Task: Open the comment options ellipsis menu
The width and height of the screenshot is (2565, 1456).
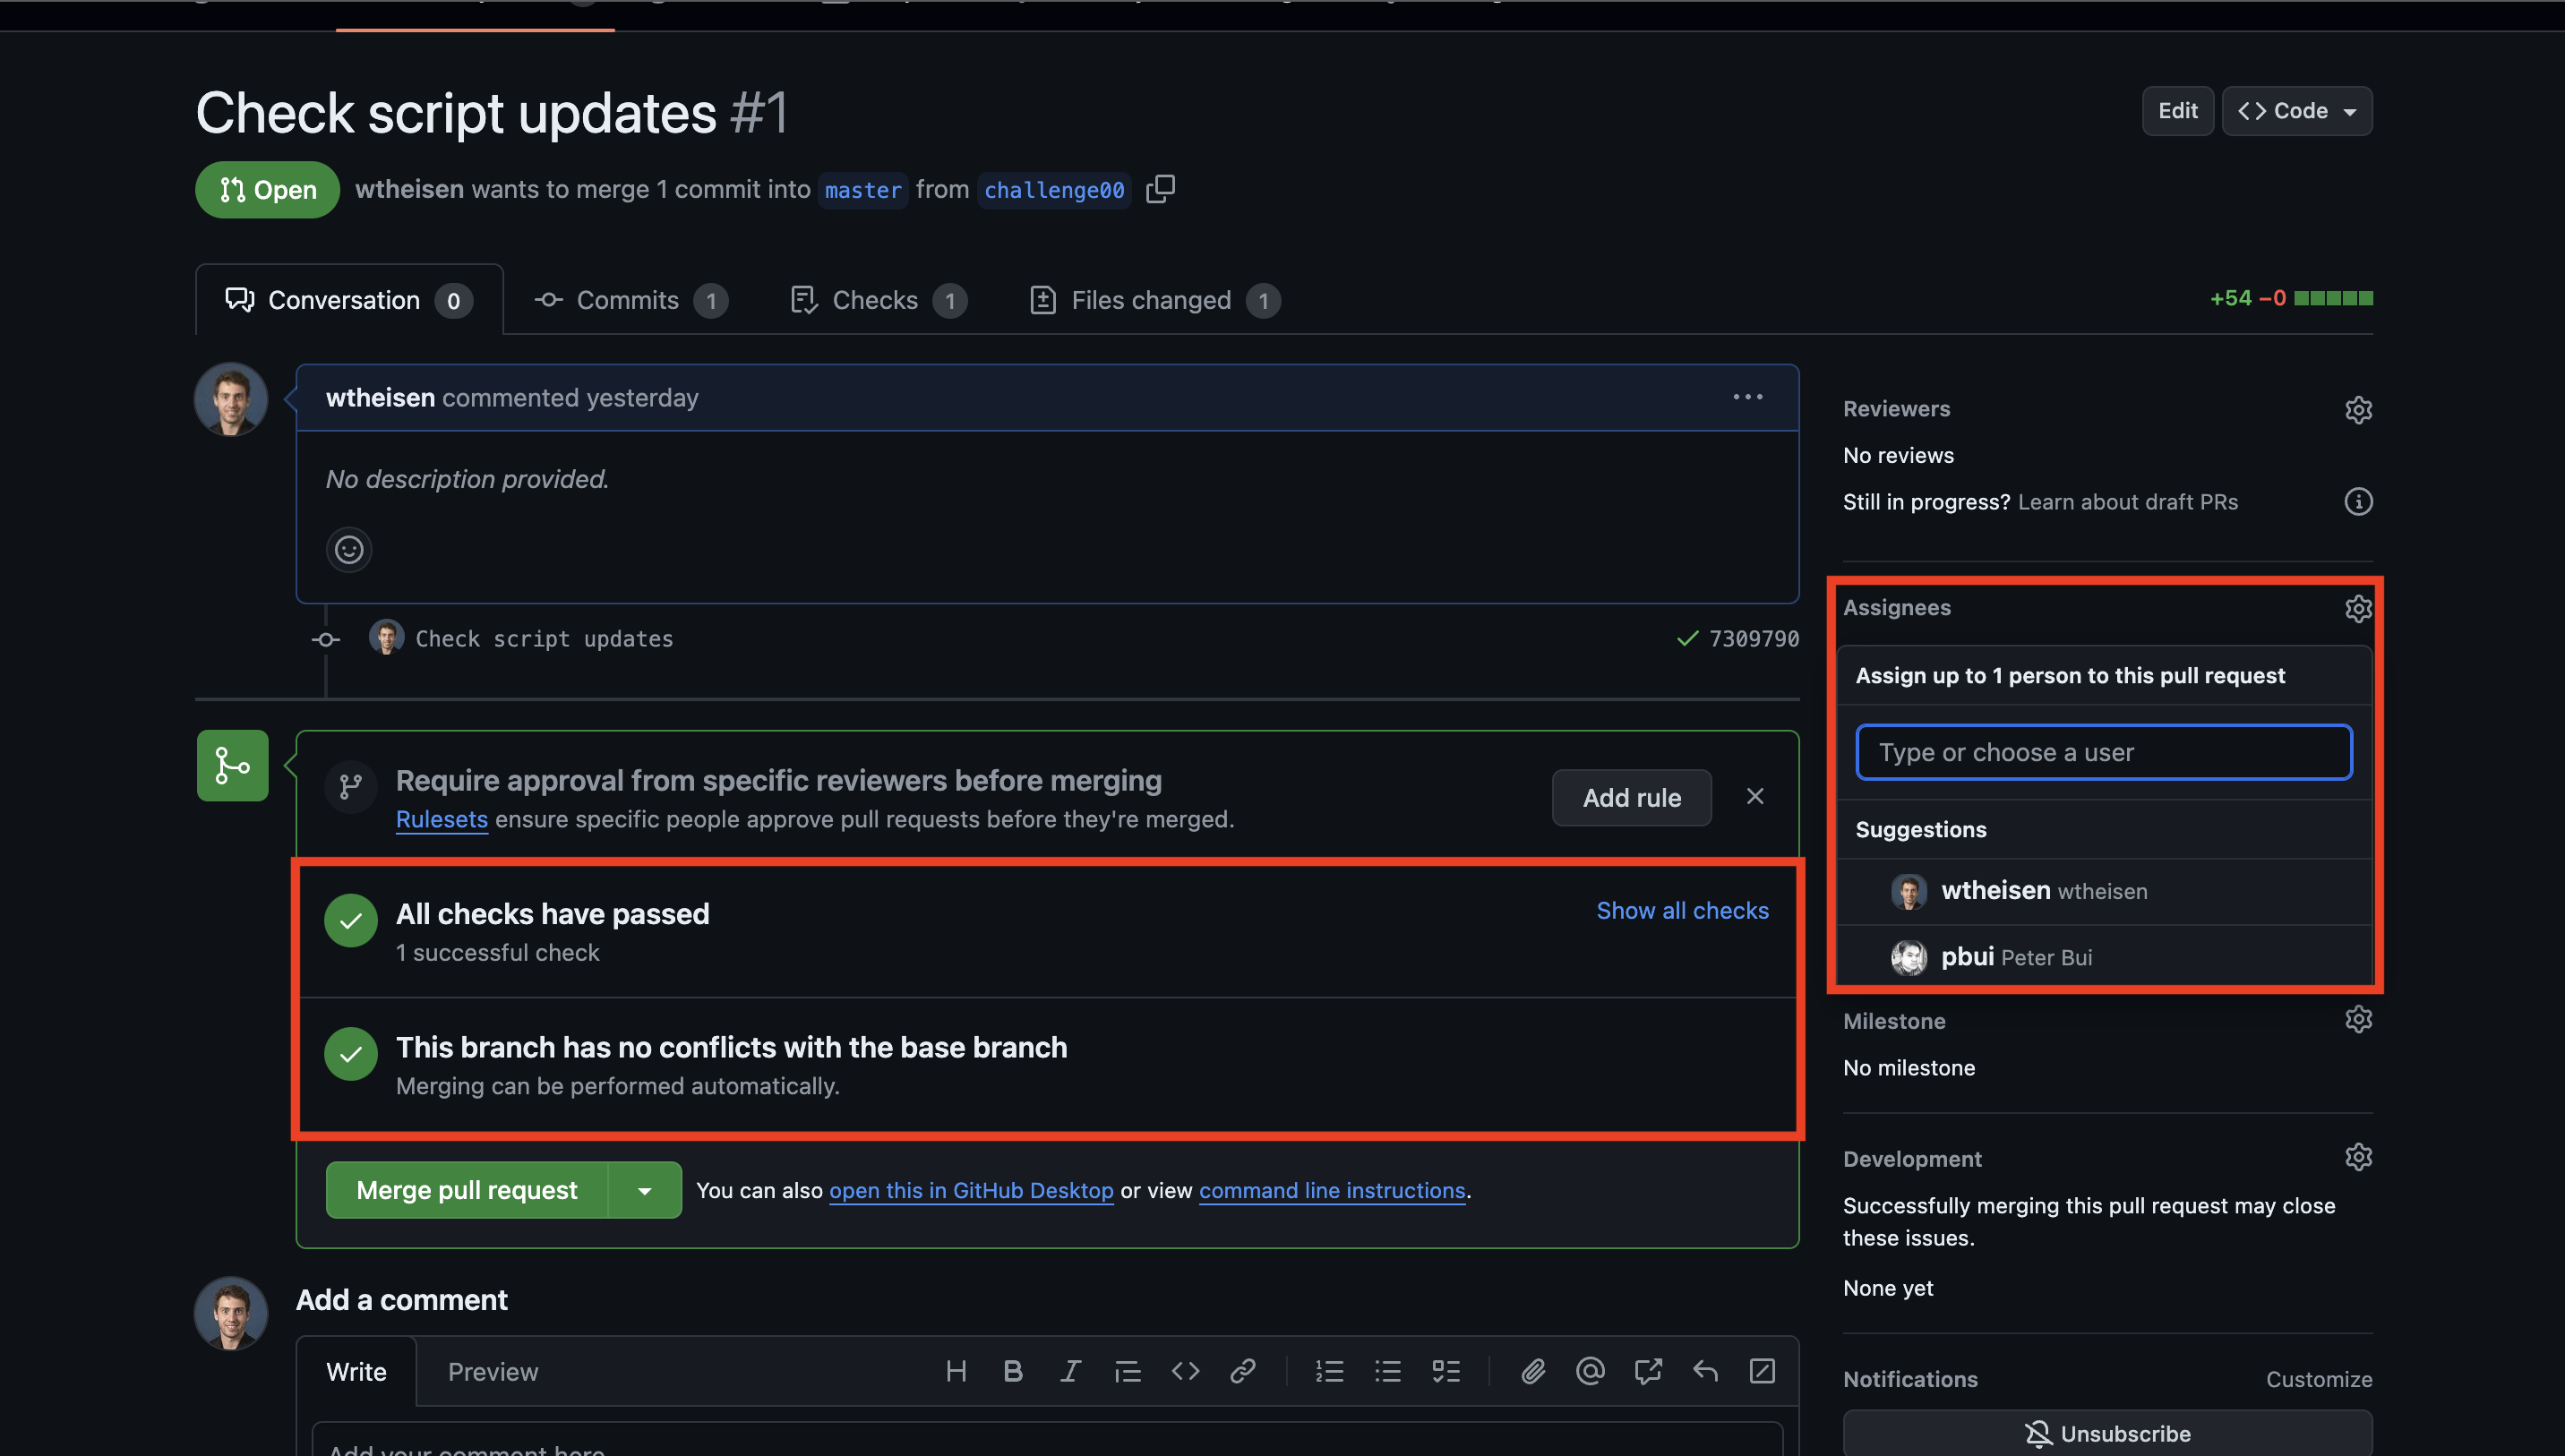Action: point(1748,397)
